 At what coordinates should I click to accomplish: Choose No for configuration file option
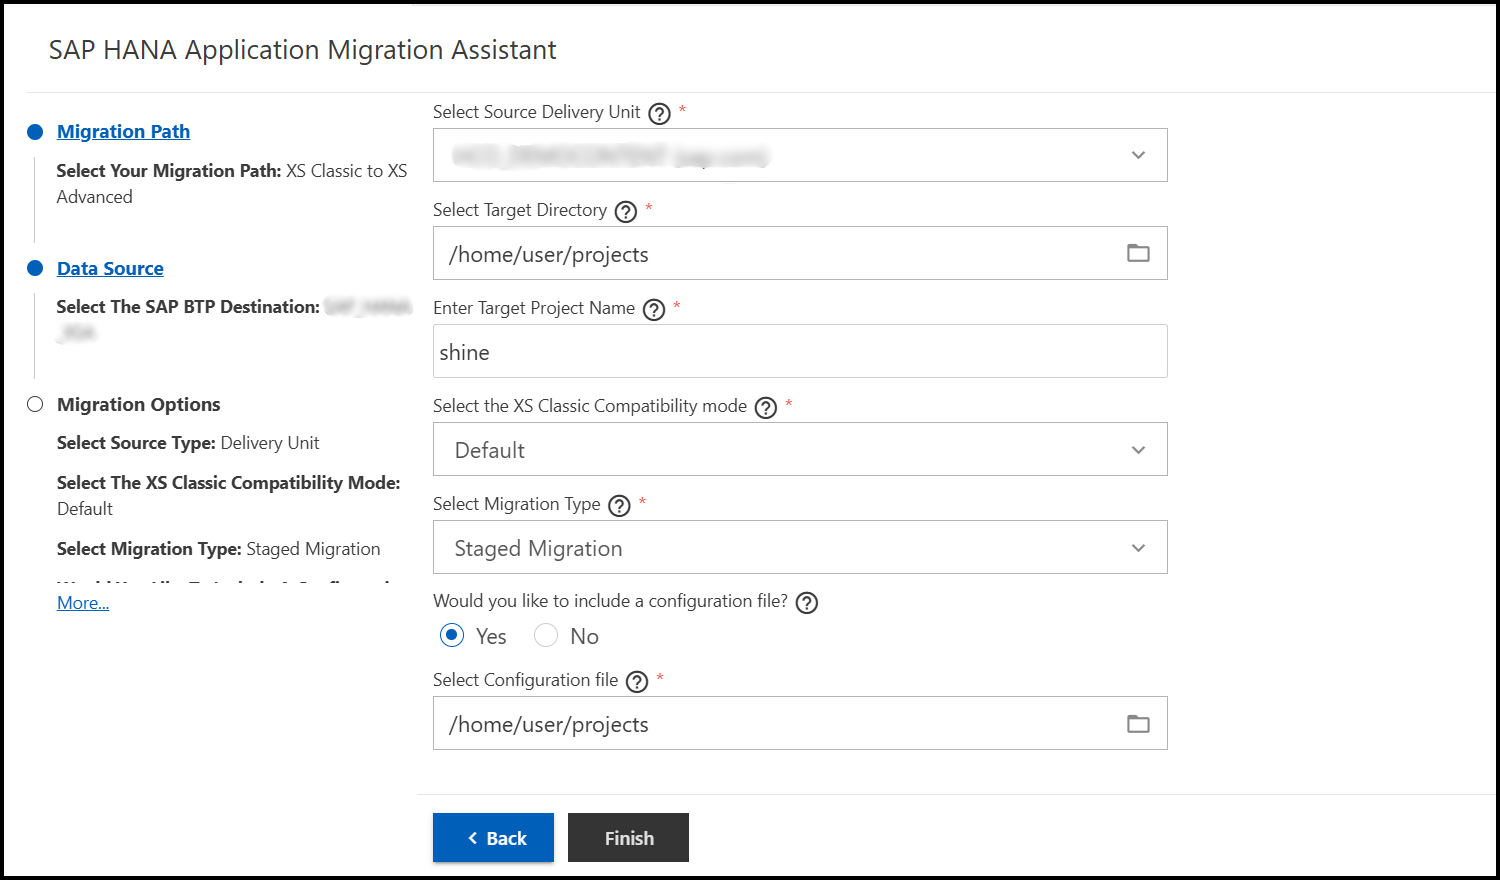click(x=546, y=635)
